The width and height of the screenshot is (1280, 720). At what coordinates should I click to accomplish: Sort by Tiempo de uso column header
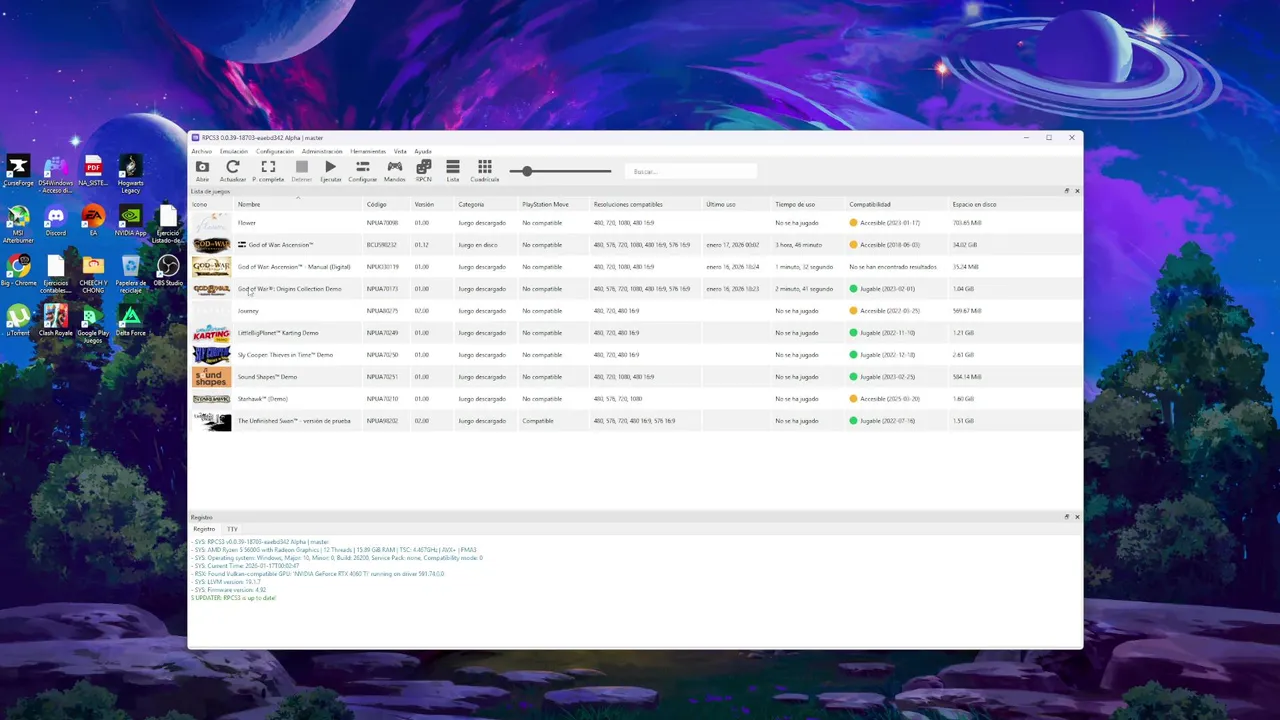[x=809, y=204]
